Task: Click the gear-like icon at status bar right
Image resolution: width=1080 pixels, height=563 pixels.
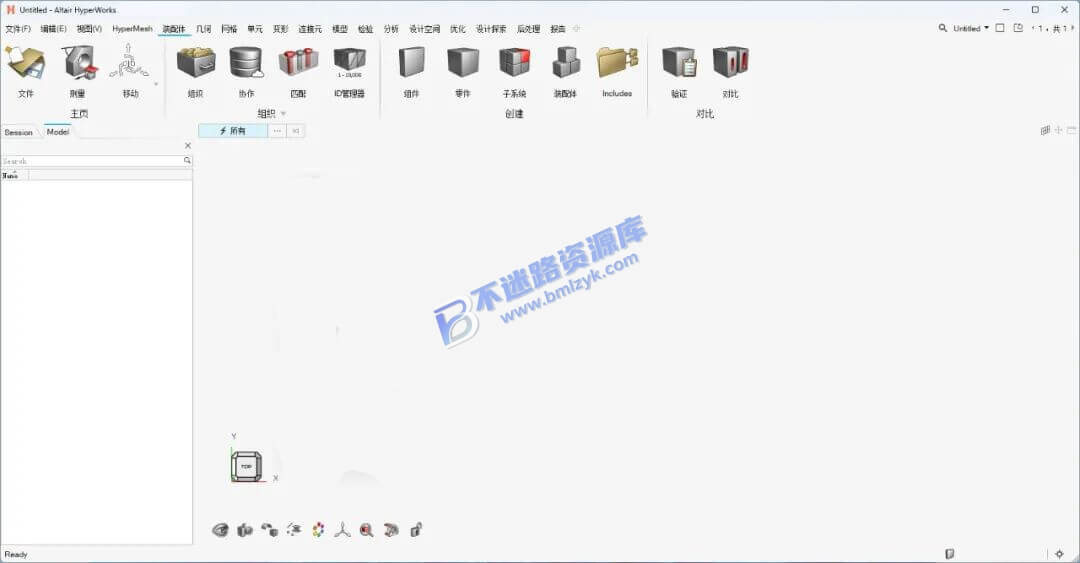Action: coord(1059,554)
